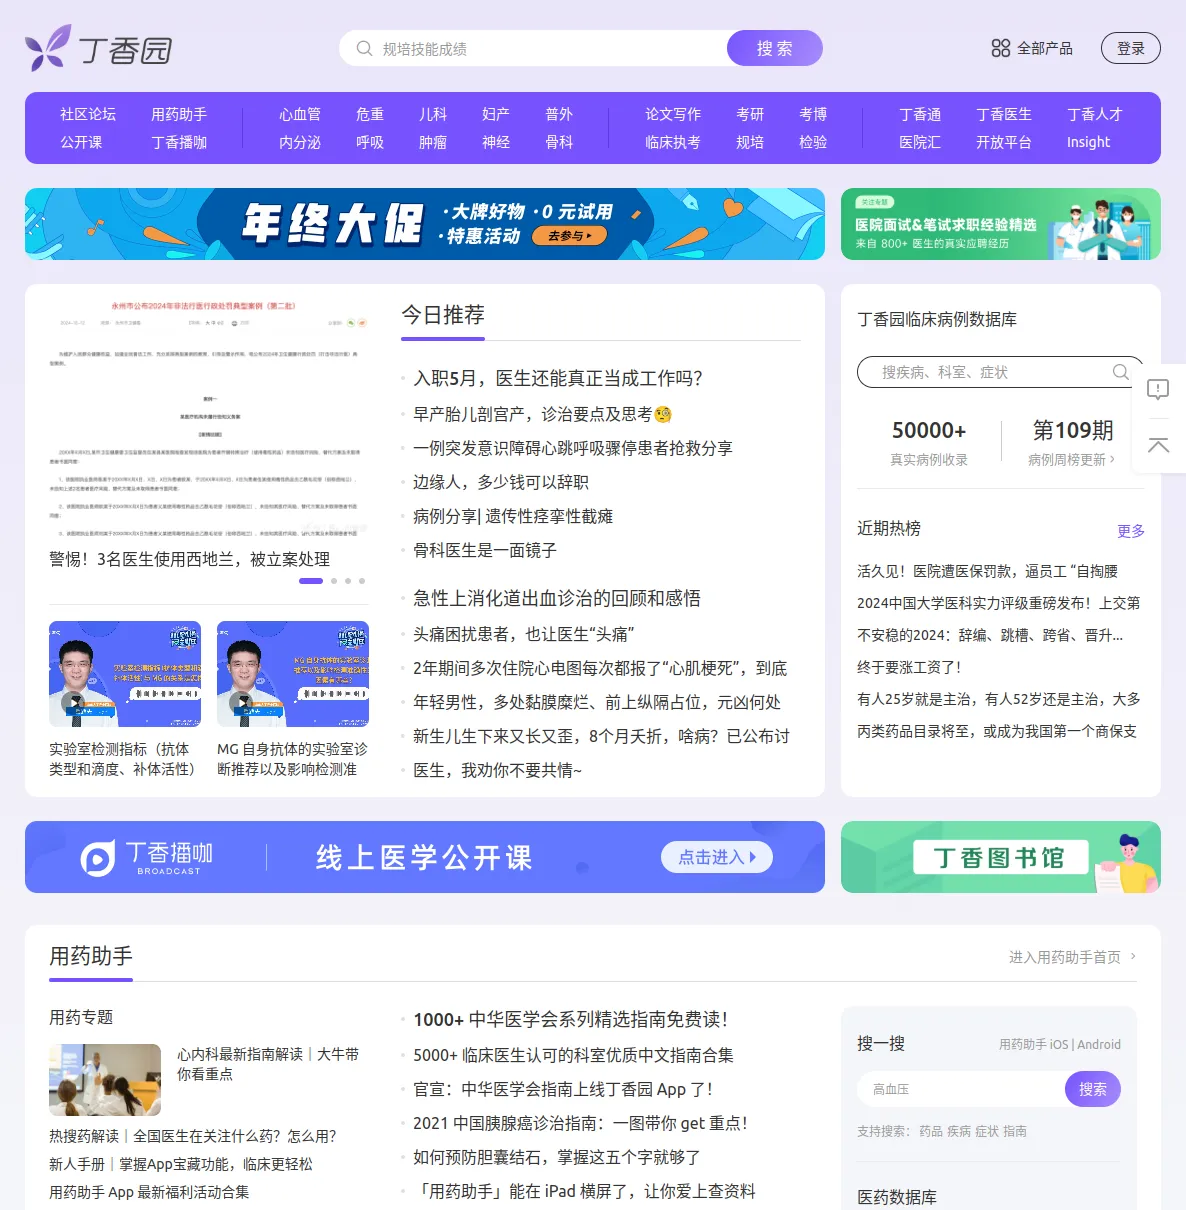1186x1210 pixels.
Task: Select the 肿瘤 specialty
Action: tap(433, 142)
